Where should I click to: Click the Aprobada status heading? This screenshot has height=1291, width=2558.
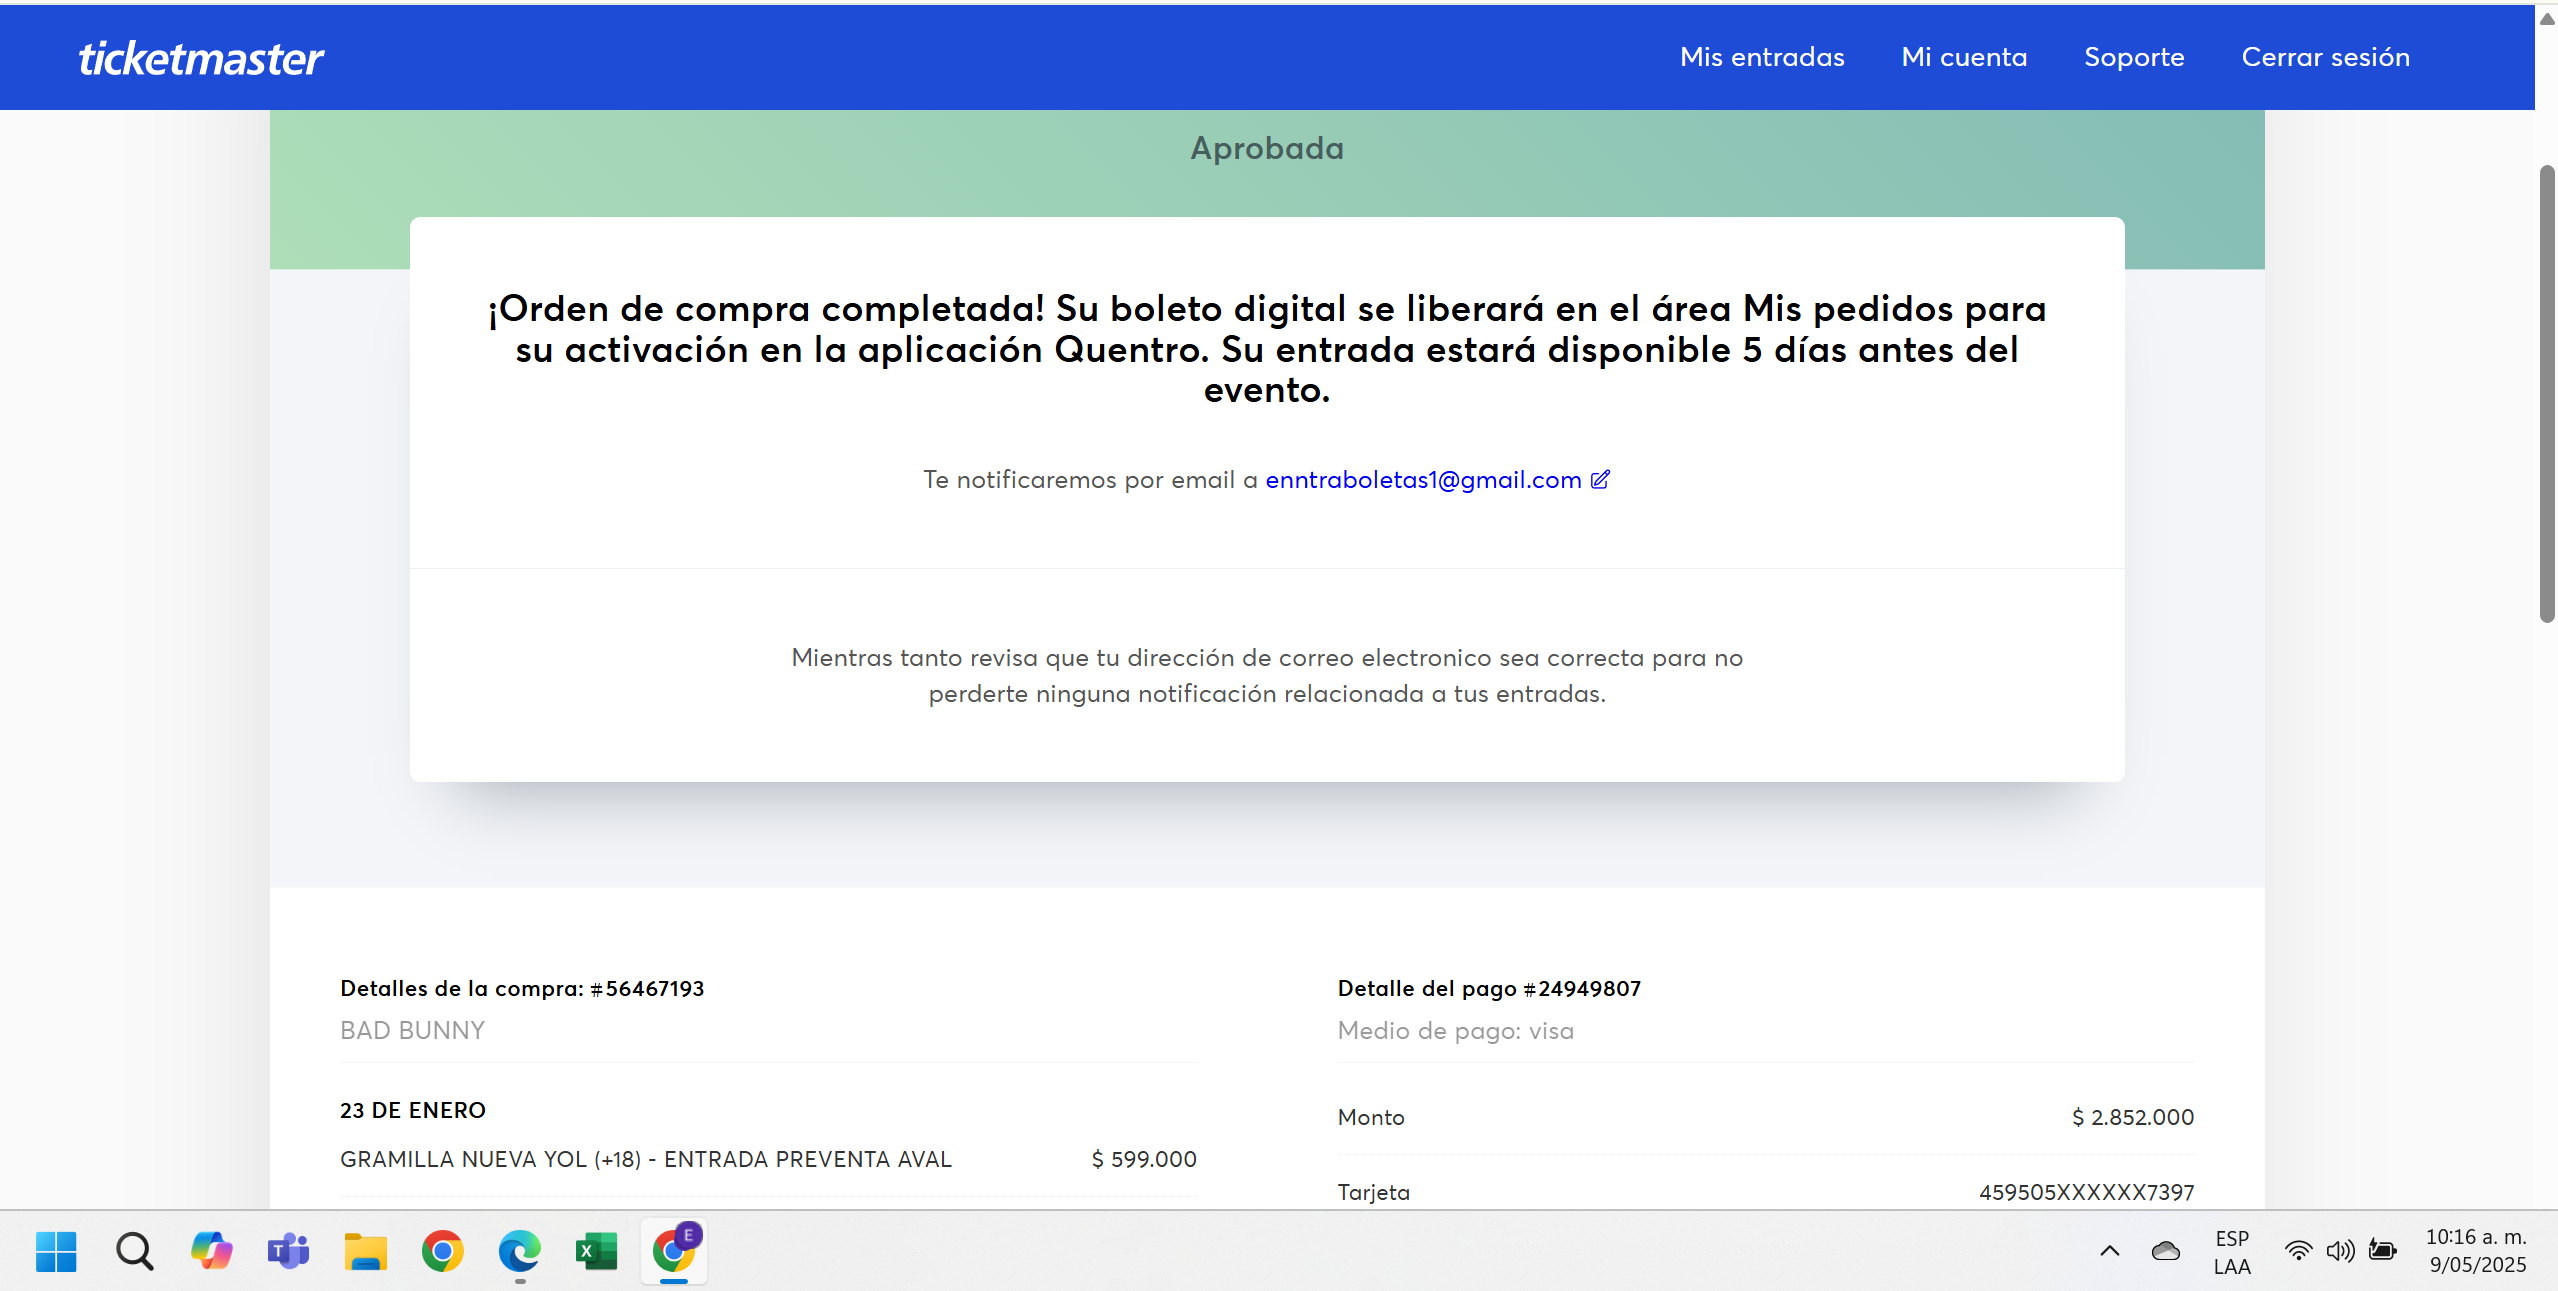tap(1267, 148)
